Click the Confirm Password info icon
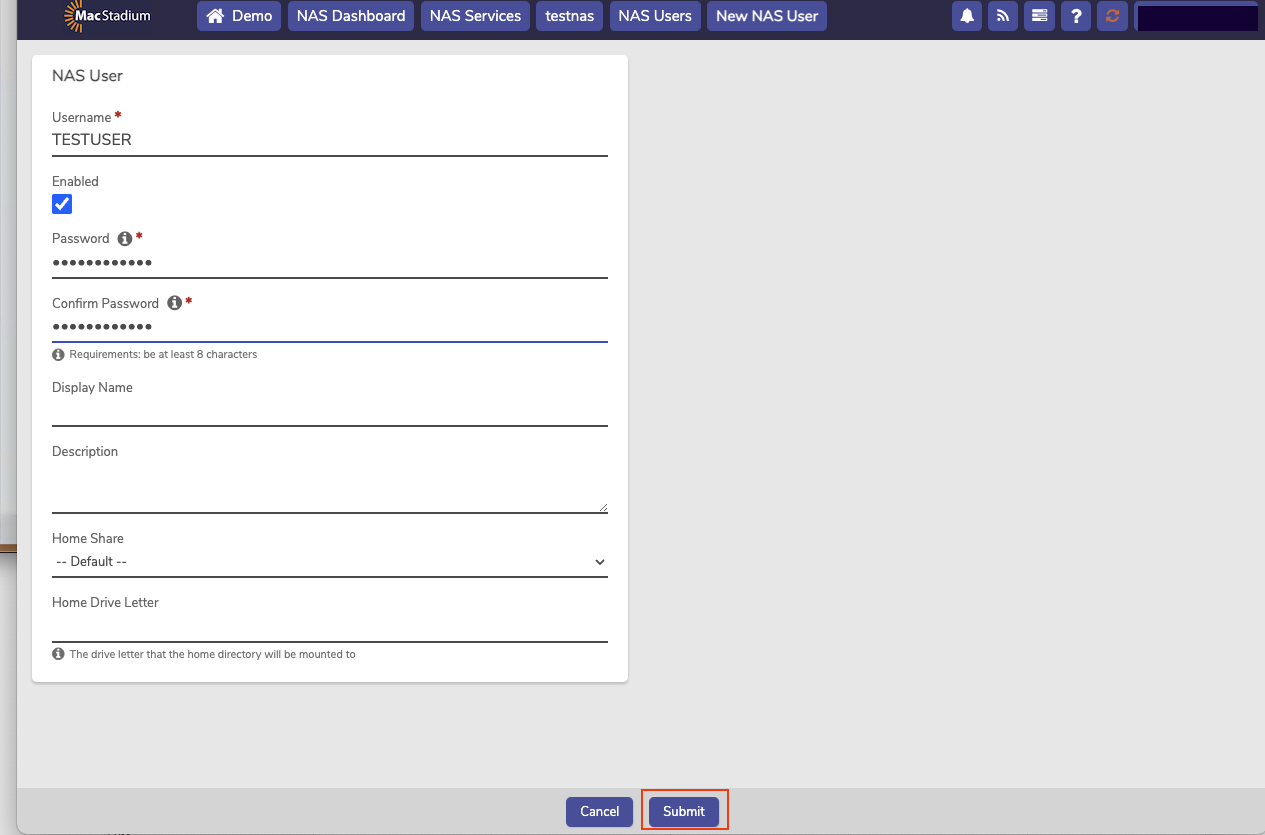Image resolution: width=1265 pixels, height=835 pixels. [x=174, y=302]
